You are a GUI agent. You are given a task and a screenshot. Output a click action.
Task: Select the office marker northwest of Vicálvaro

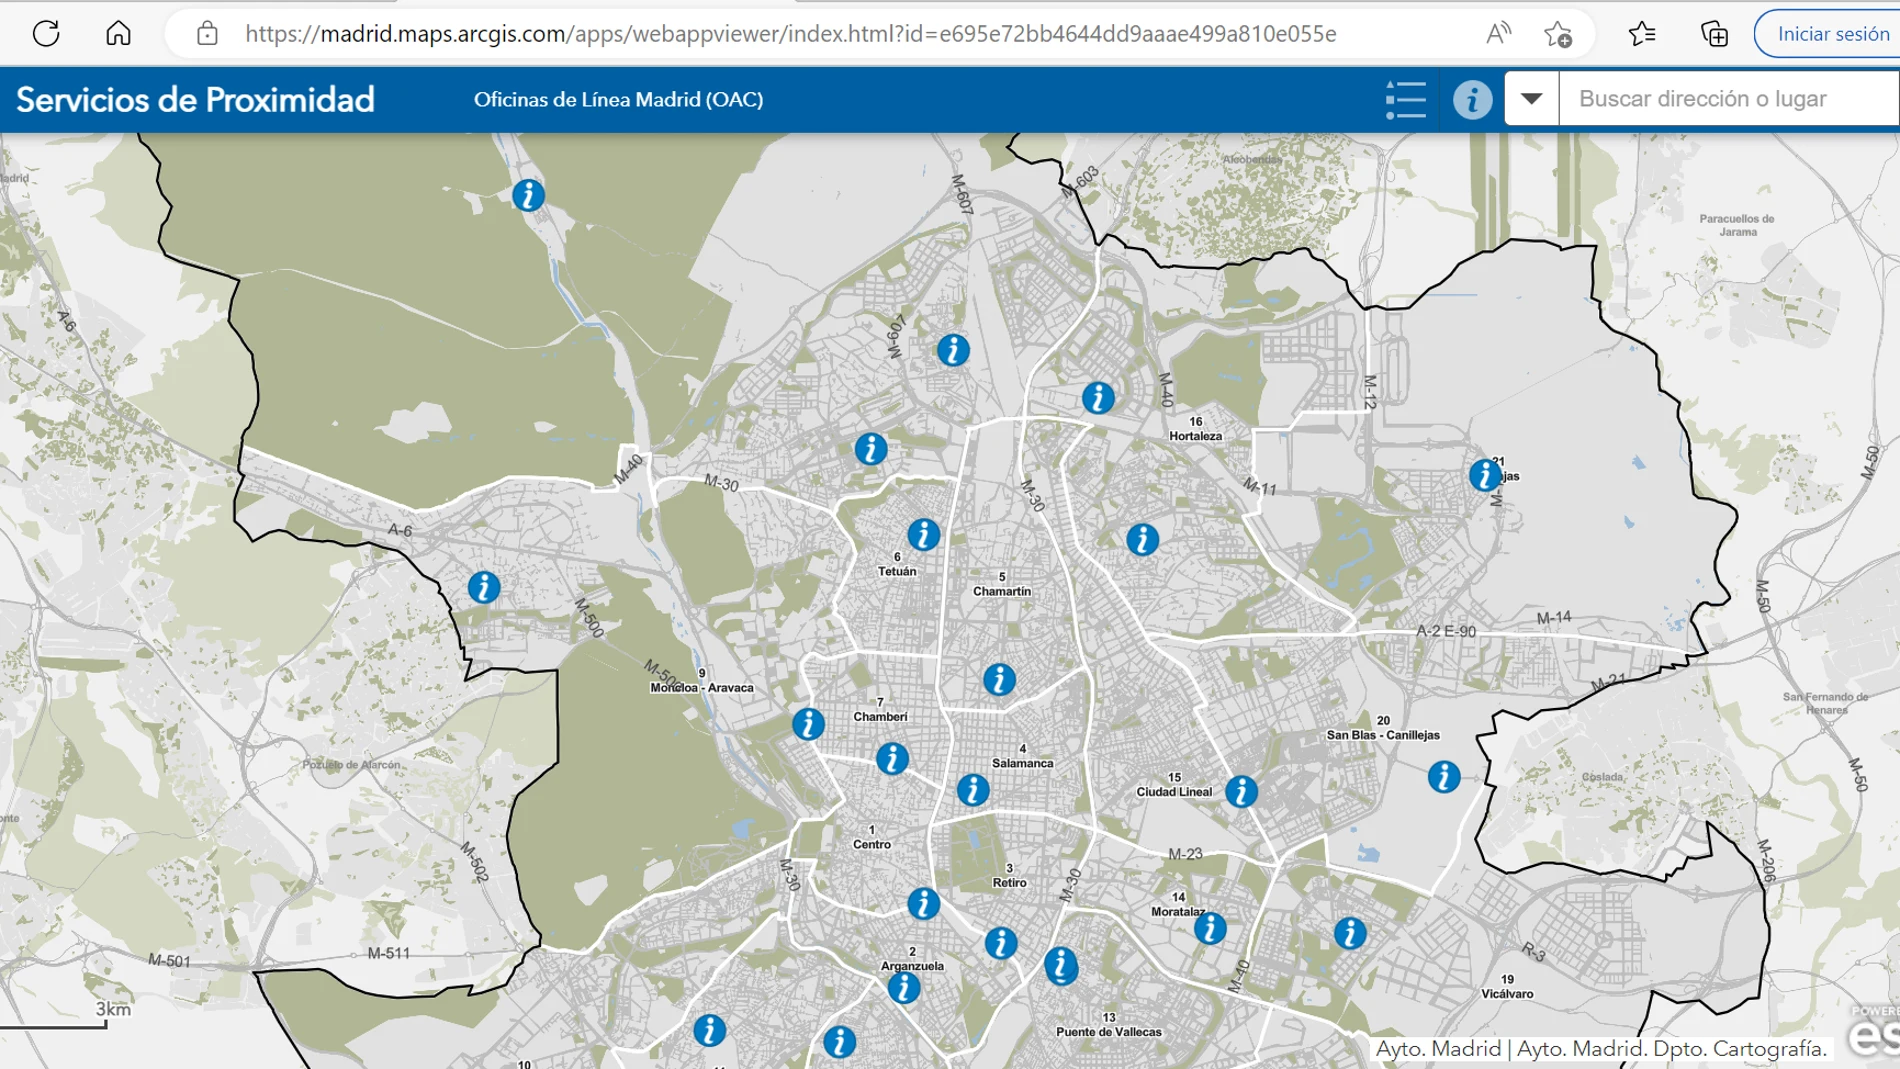[x=1349, y=933]
